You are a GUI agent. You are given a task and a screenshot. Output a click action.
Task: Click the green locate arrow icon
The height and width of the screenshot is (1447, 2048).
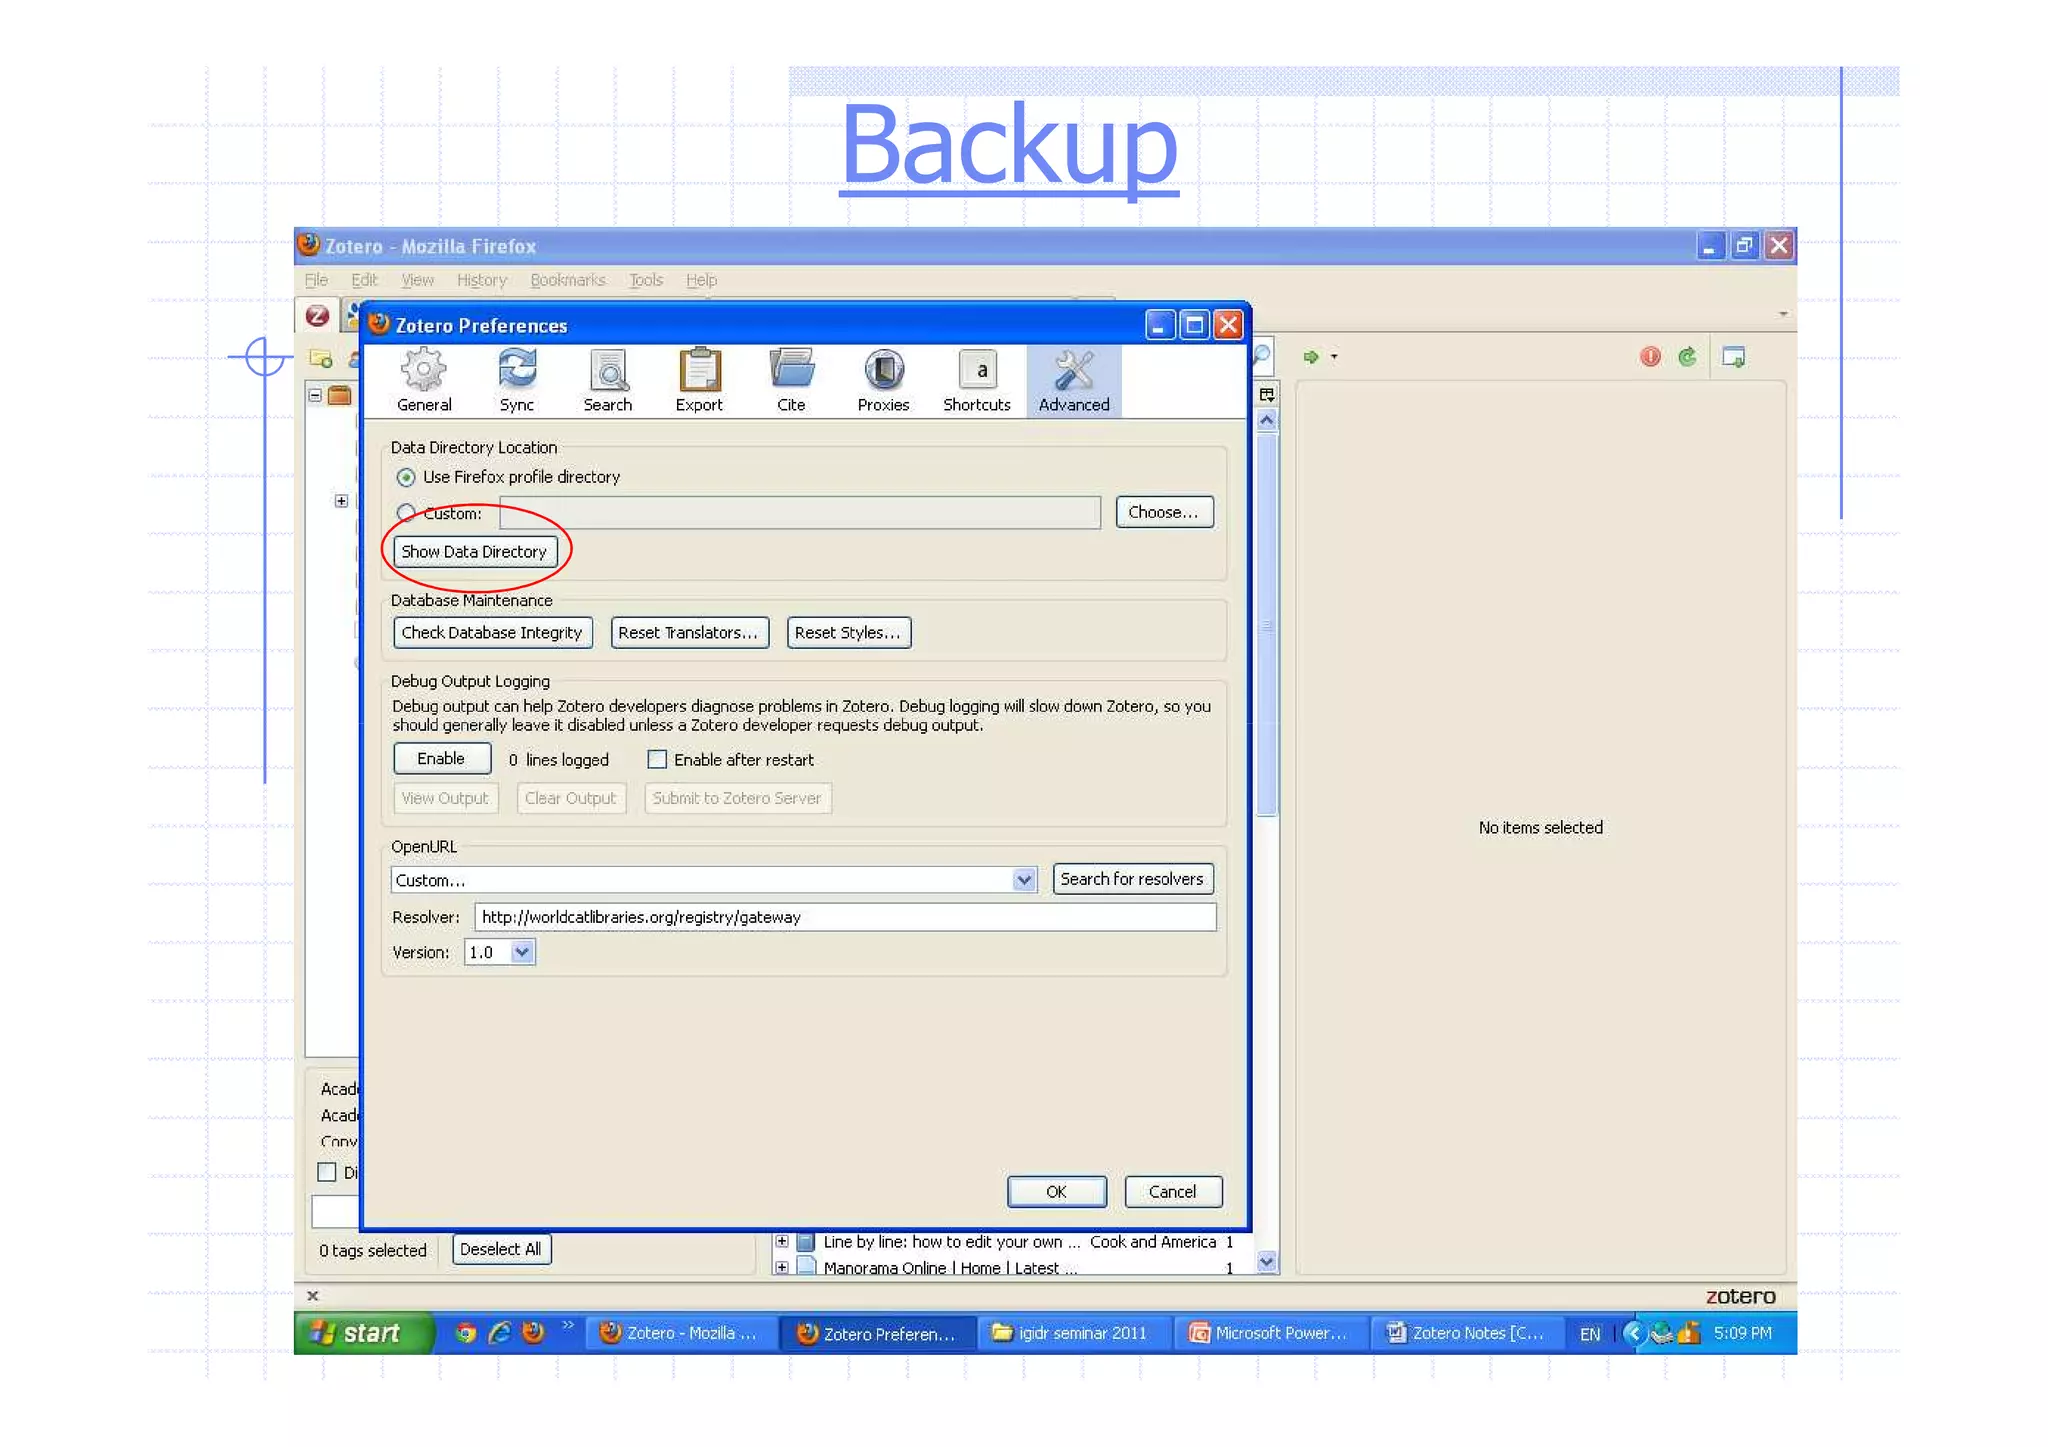(1311, 356)
